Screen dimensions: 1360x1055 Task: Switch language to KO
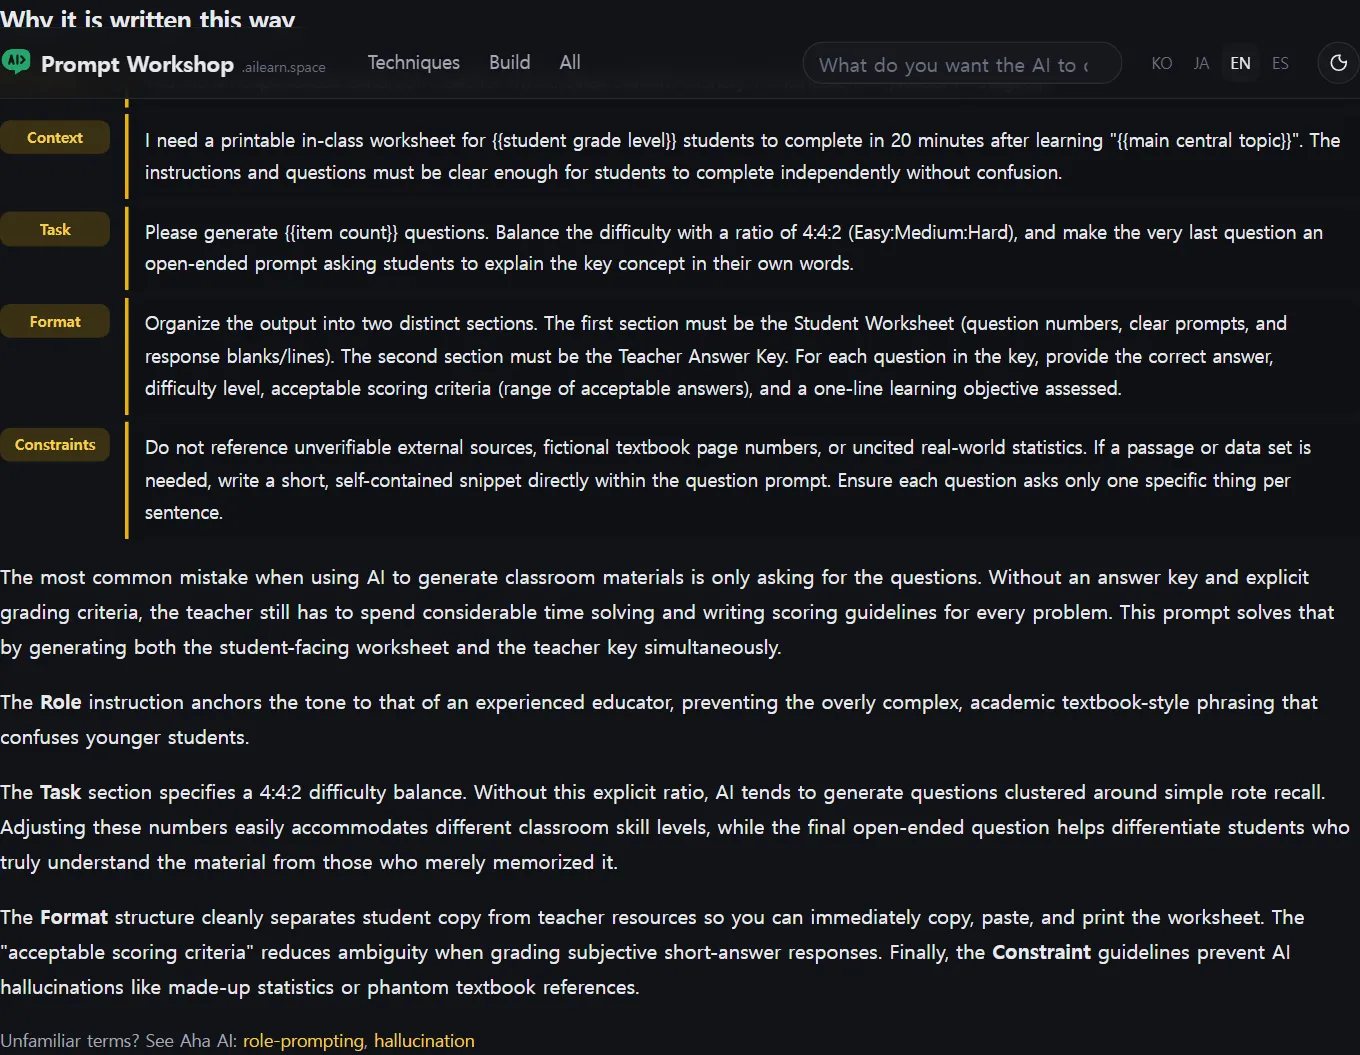[x=1161, y=63]
